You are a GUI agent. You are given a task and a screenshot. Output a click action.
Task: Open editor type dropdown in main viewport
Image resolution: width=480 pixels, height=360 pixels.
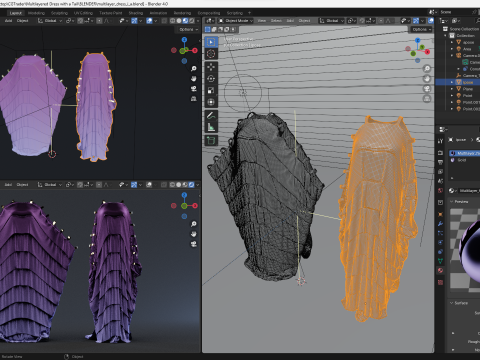tap(210, 21)
